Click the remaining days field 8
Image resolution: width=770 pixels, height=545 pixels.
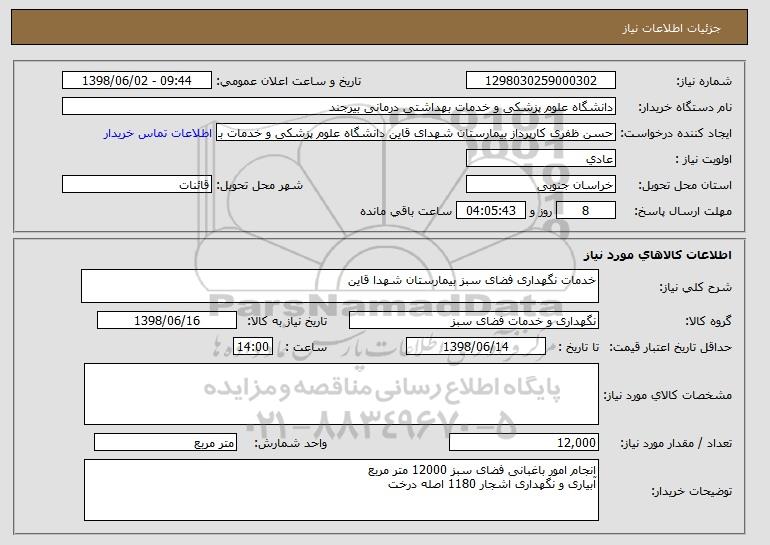[585, 211]
